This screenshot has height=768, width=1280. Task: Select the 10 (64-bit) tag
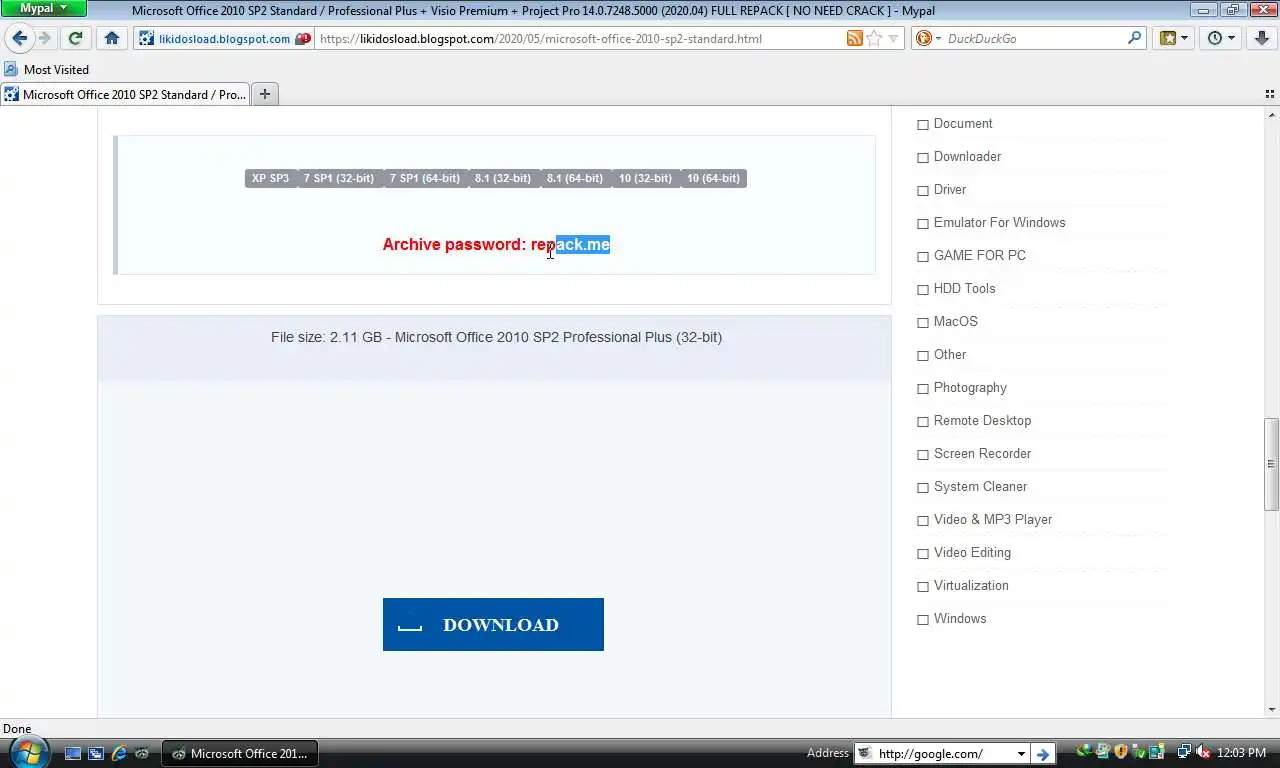point(714,178)
